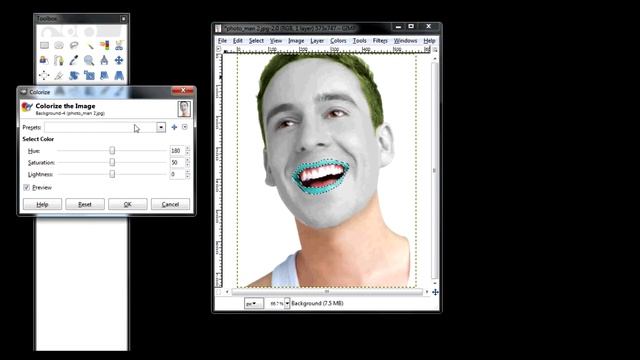Open the Tools menu
Image resolution: width=640 pixels, height=360 pixels.
click(x=359, y=41)
